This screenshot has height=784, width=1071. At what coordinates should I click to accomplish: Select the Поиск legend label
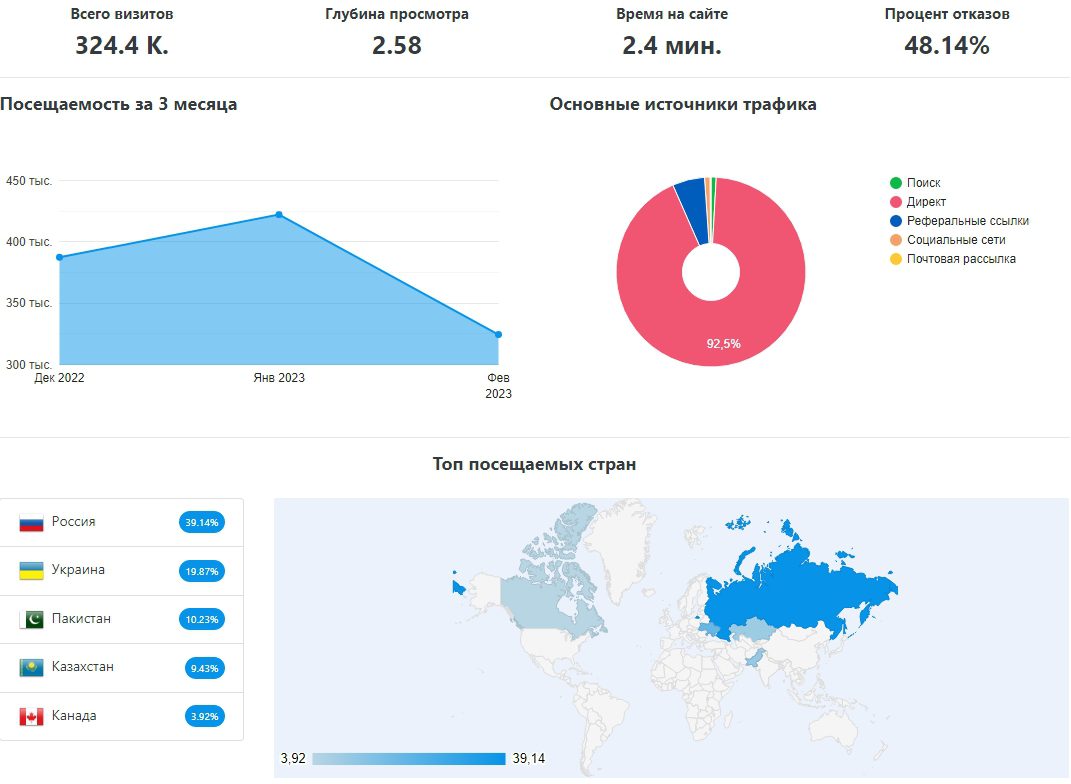point(923,182)
